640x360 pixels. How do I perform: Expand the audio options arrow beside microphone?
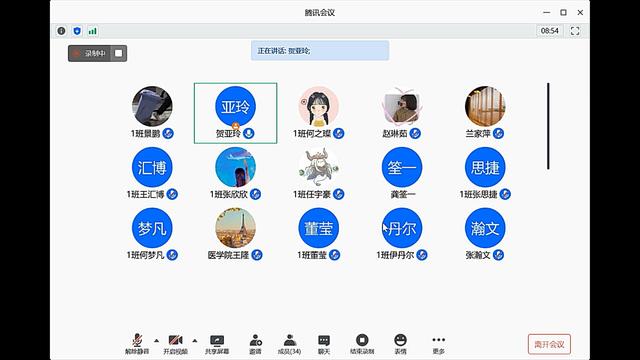coord(156,340)
